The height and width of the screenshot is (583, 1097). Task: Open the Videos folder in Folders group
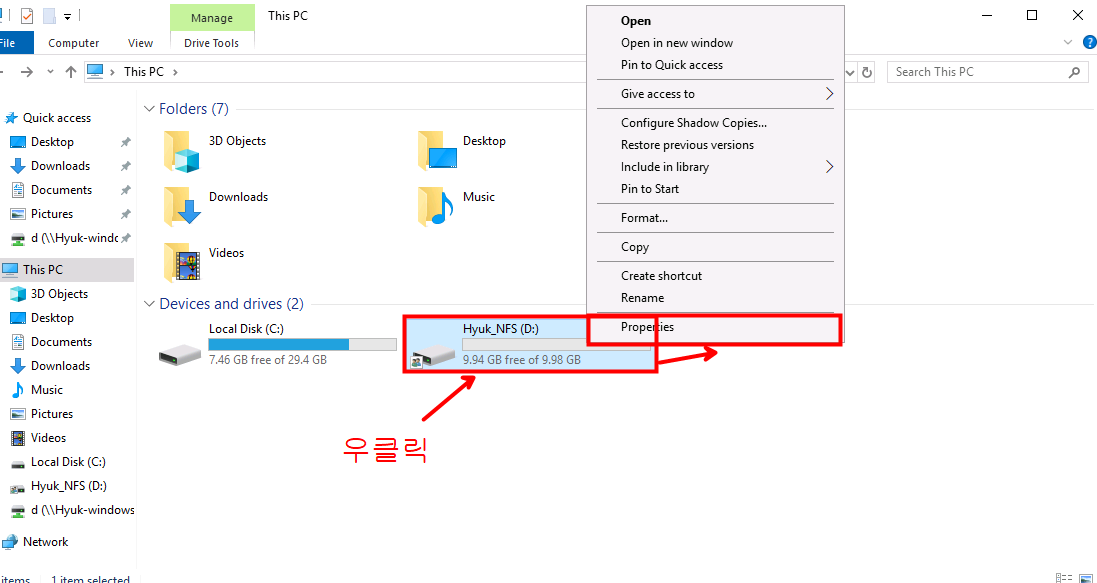click(x=181, y=262)
